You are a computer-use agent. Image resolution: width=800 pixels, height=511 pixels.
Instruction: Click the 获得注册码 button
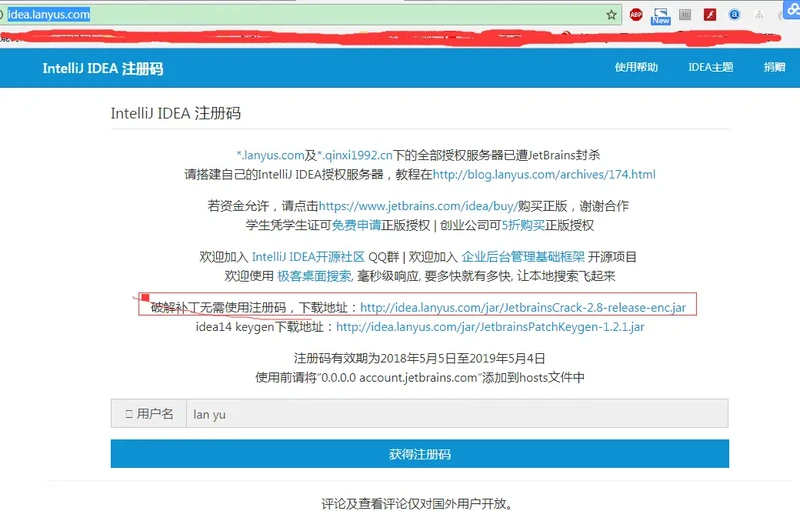pos(419,454)
